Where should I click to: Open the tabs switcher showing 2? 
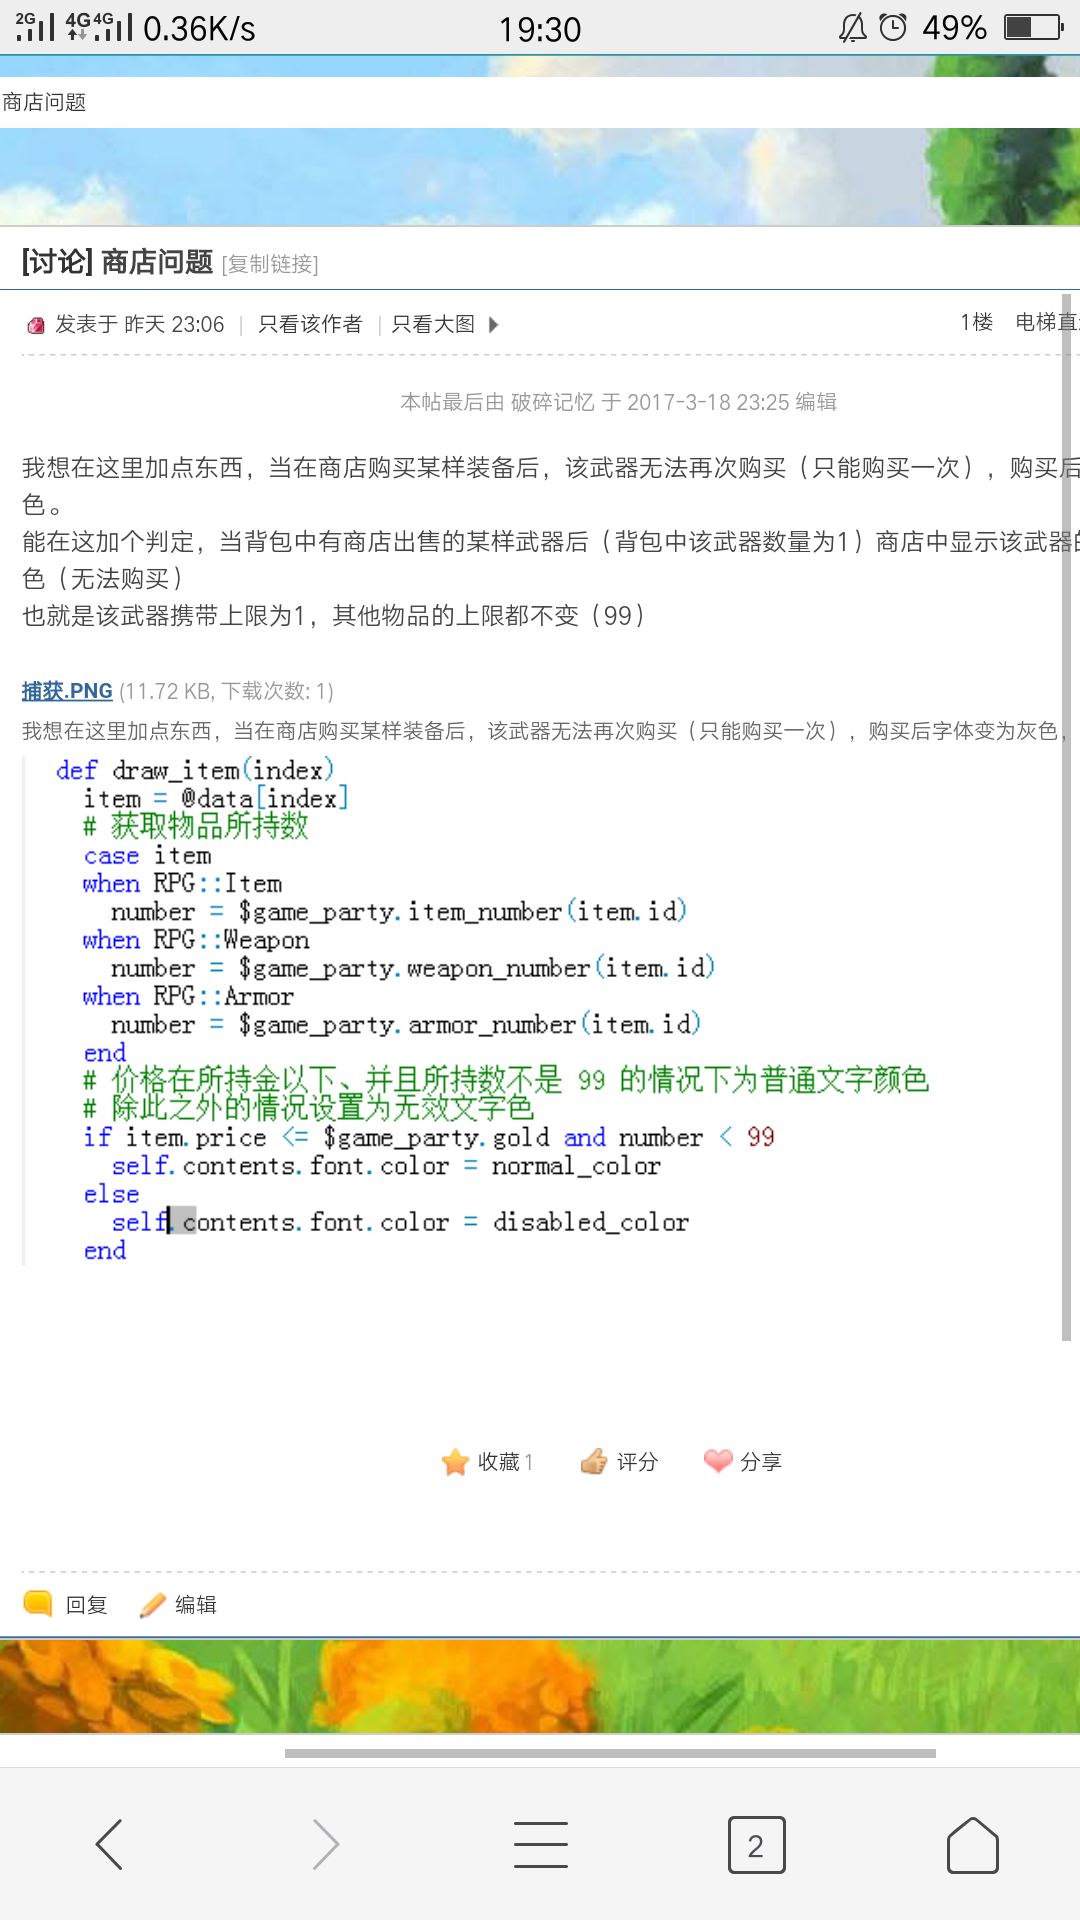[756, 1845]
